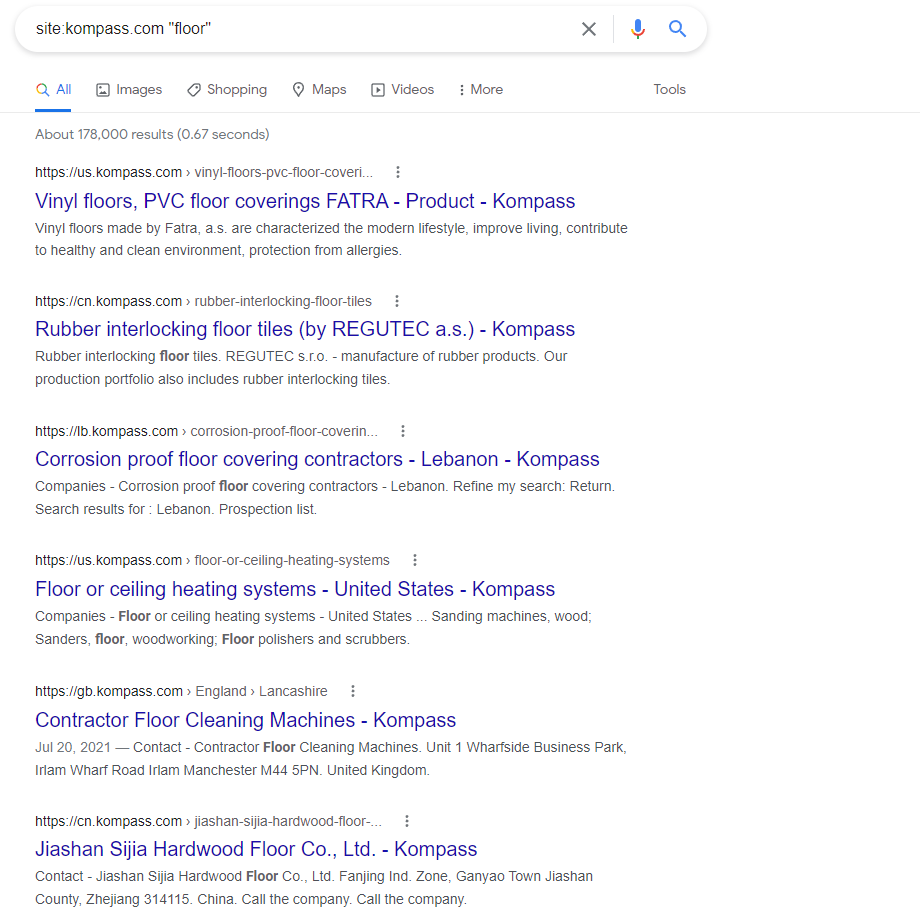Visit Floor or ceiling heating systems result
920x922 pixels.
pyautogui.click(x=295, y=589)
